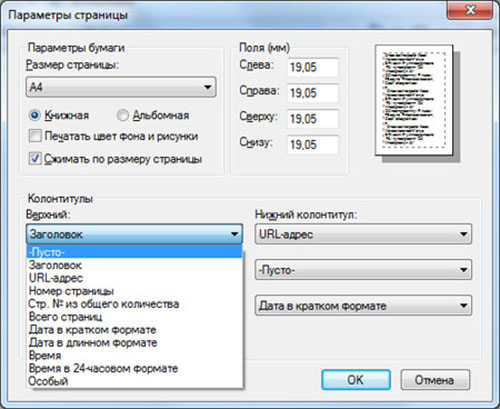Select the Книжная orientation radio button
500x409 pixels.
(35, 115)
